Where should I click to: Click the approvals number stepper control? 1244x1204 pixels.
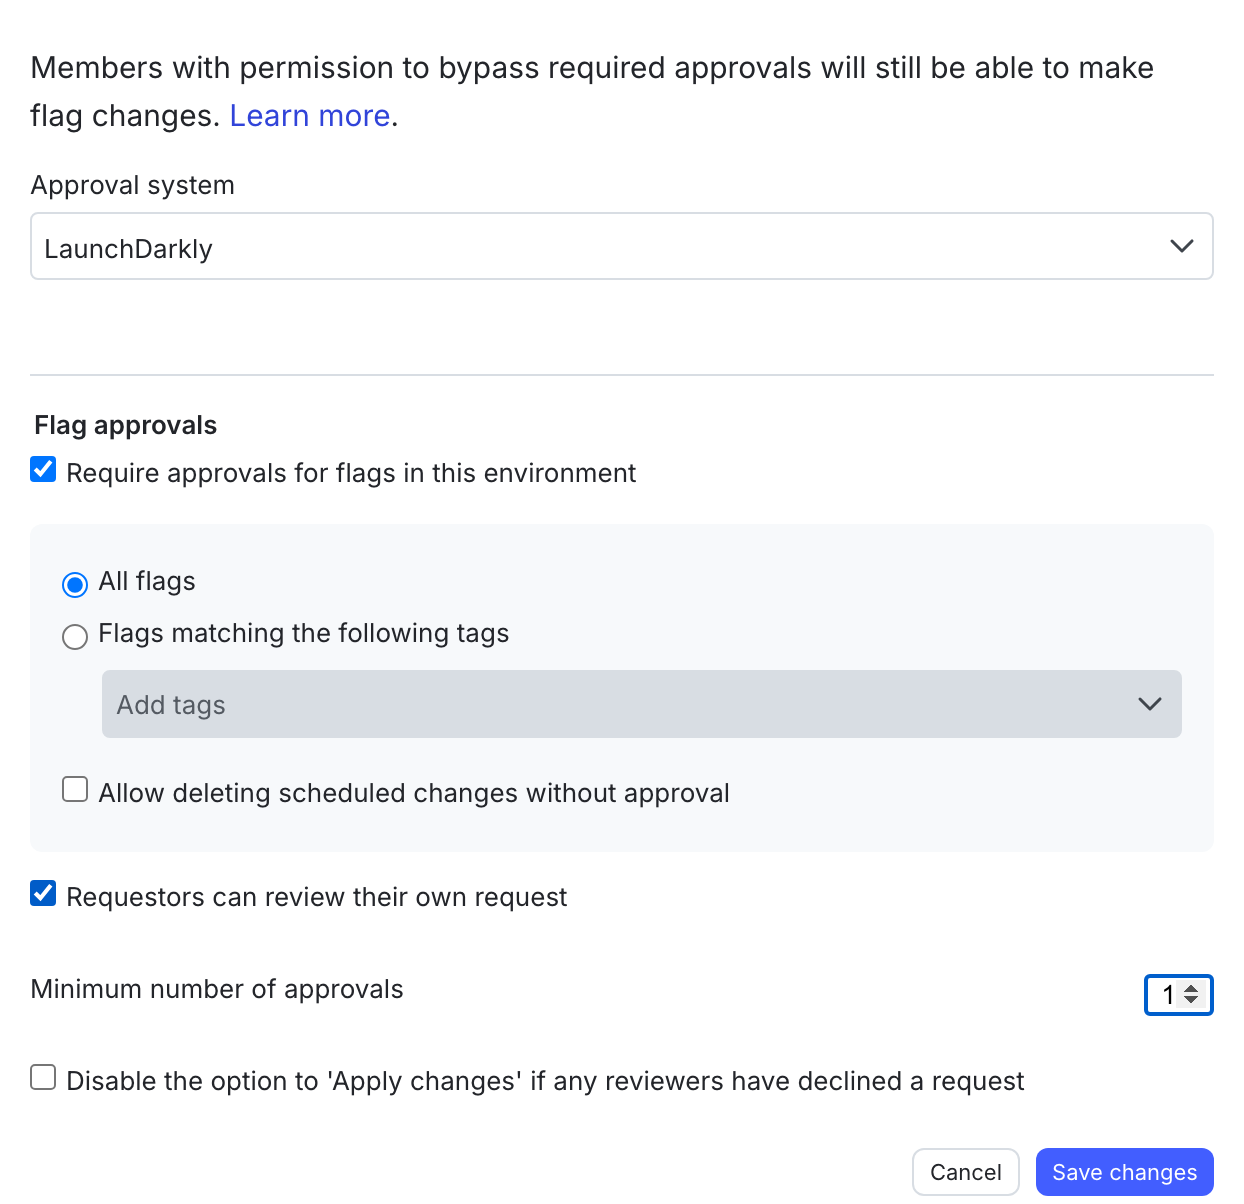tap(1191, 995)
